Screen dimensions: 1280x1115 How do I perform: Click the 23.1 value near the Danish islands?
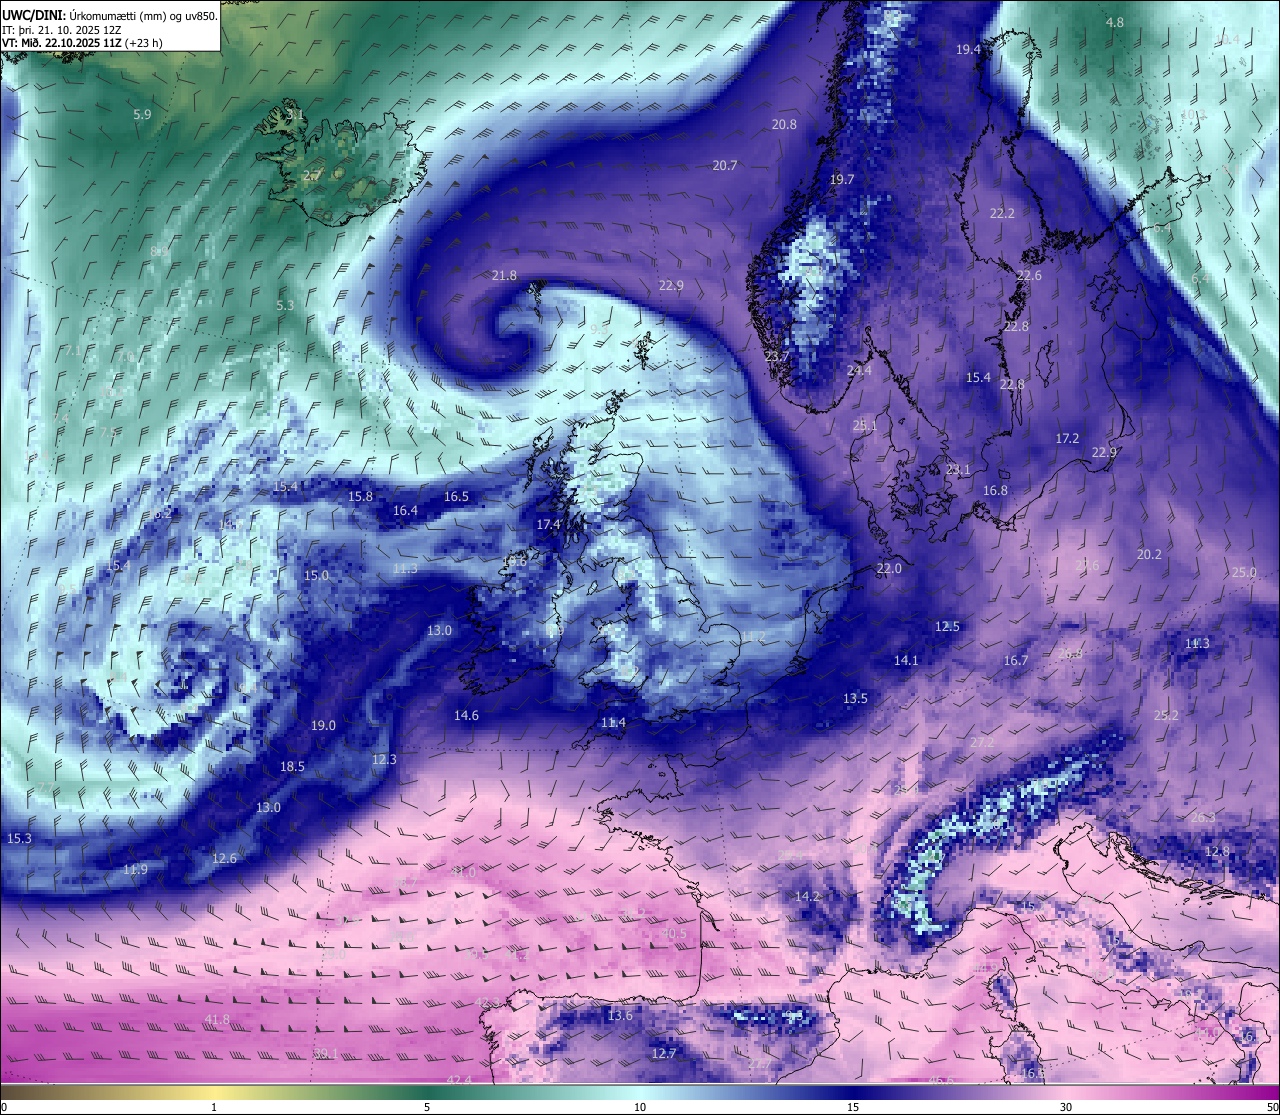(x=958, y=469)
